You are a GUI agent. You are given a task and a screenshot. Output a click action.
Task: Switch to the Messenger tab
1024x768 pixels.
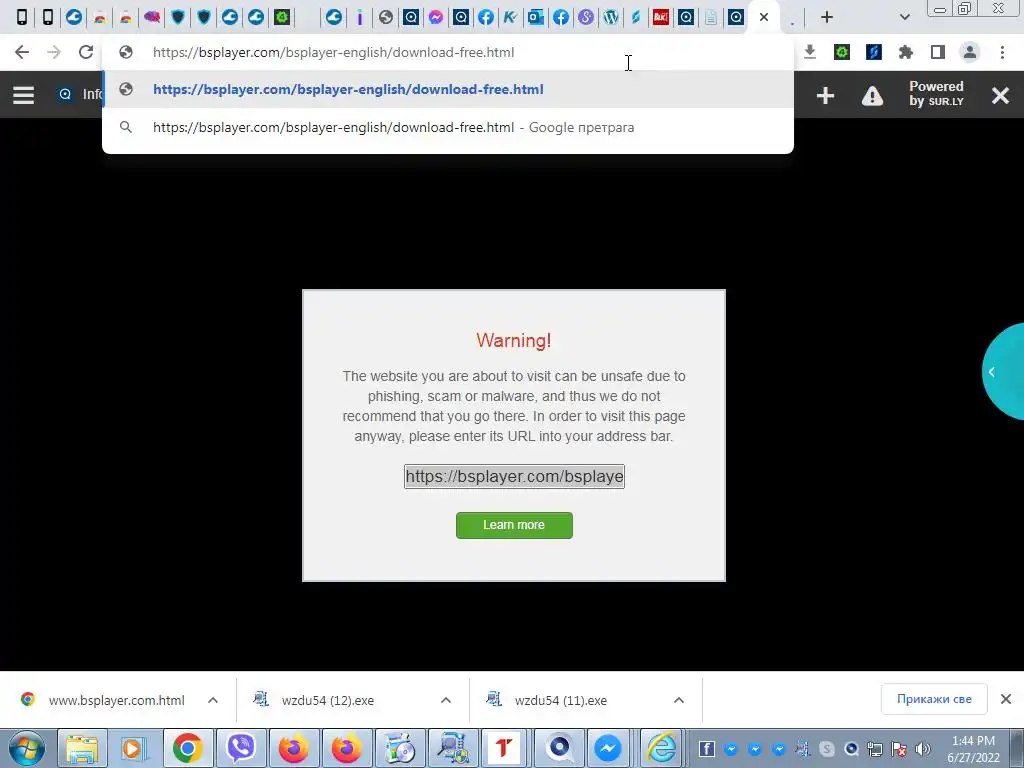pos(436,17)
